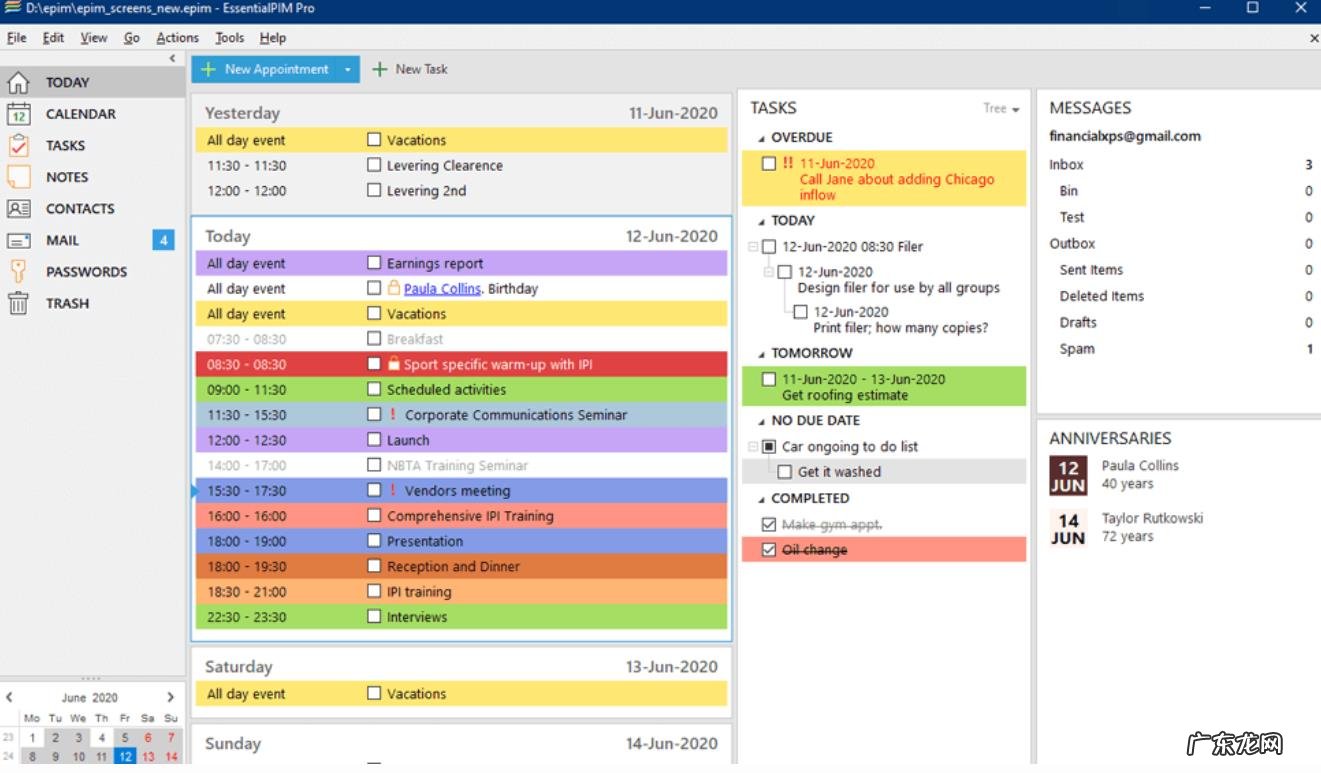1321x773 pixels.
Task: Go to next month in mini calendar
Action: (171, 697)
